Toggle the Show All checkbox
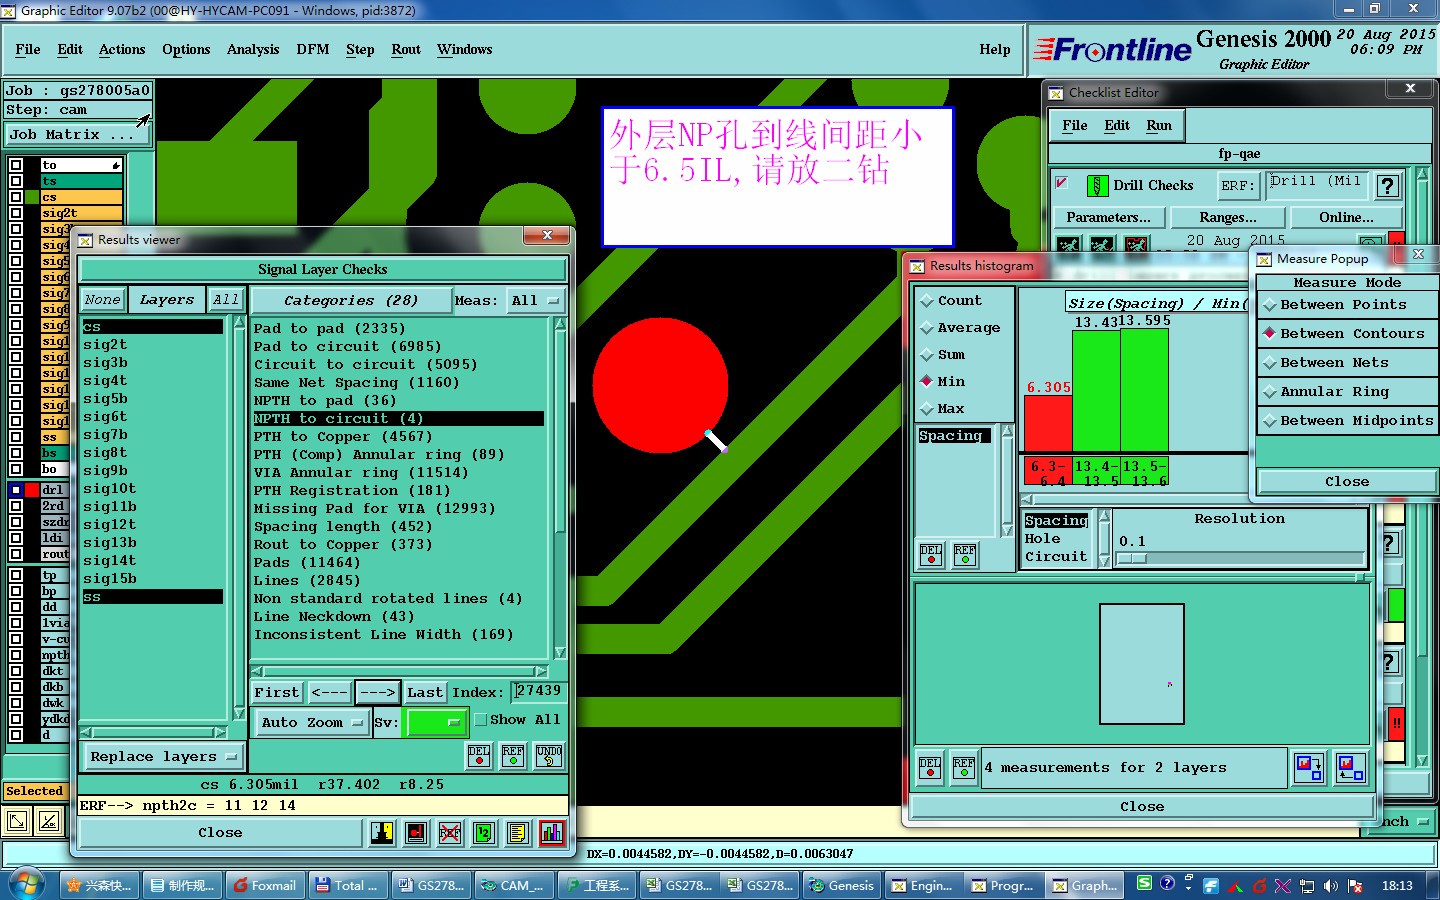This screenshot has height=900, width=1440. coord(481,720)
